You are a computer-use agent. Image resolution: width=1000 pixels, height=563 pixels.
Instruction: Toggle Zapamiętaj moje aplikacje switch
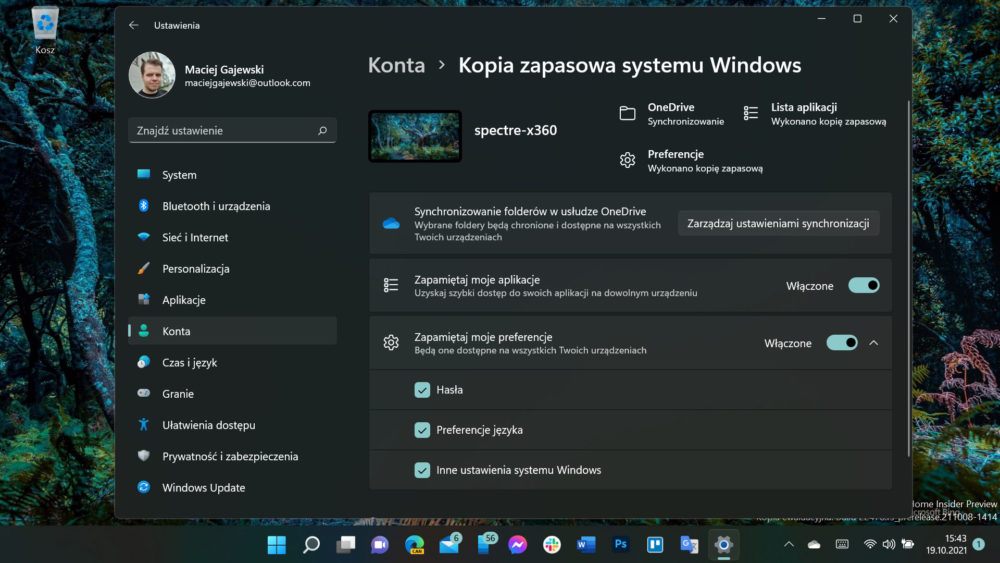point(864,285)
